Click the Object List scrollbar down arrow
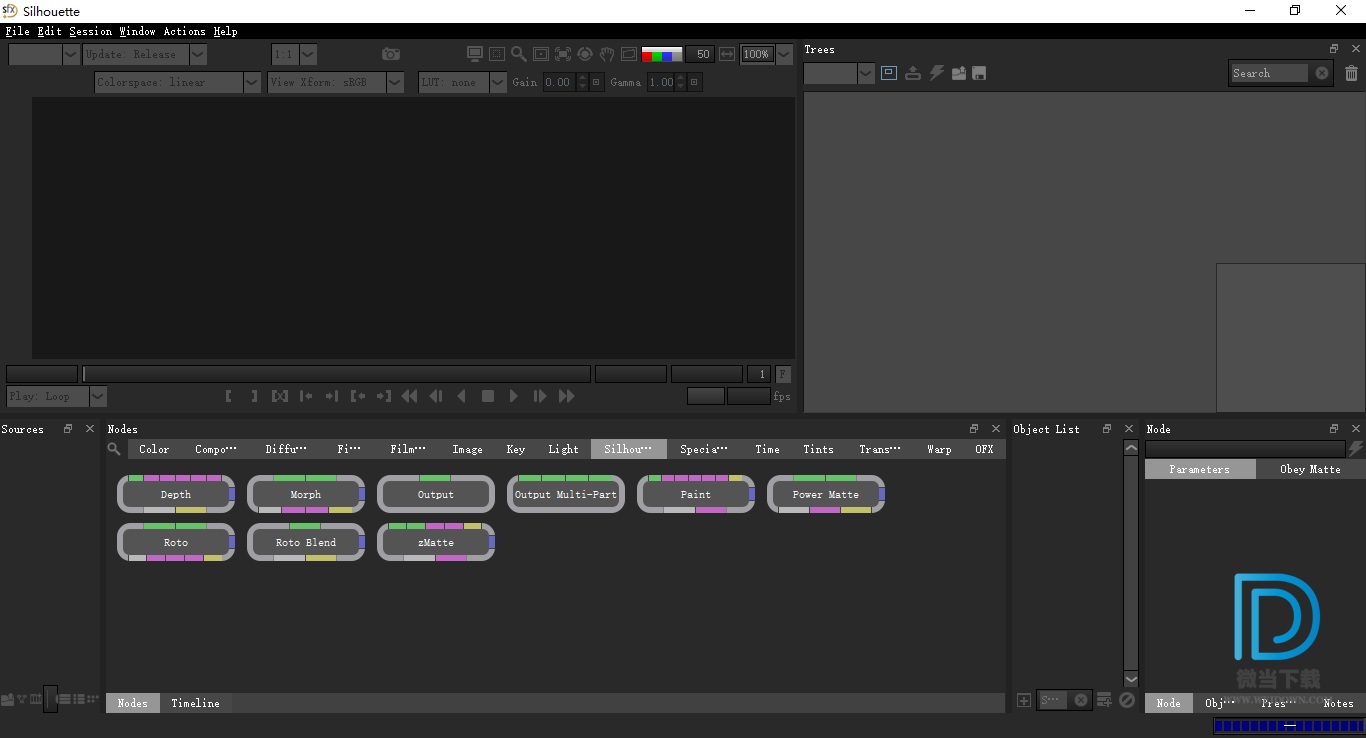This screenshot has height=738, width=1366. [x=1131, y=679]
